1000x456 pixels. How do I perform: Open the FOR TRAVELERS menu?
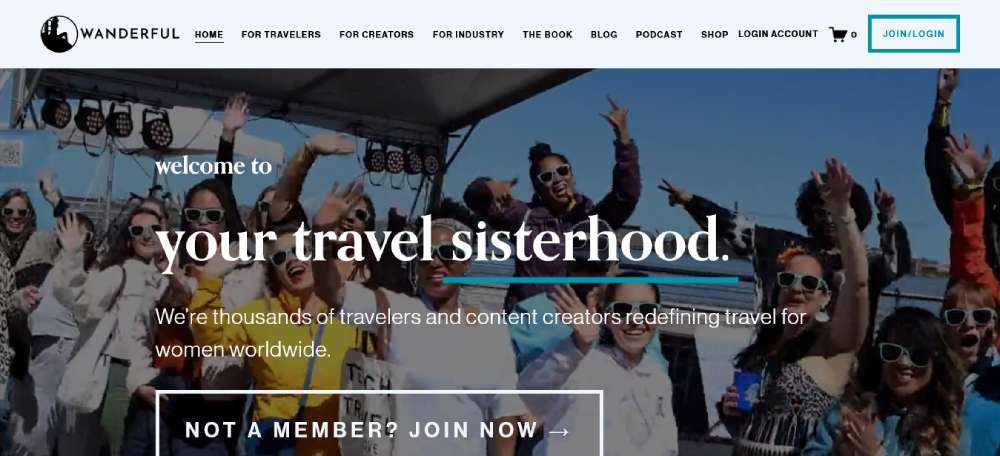point(281,34)
